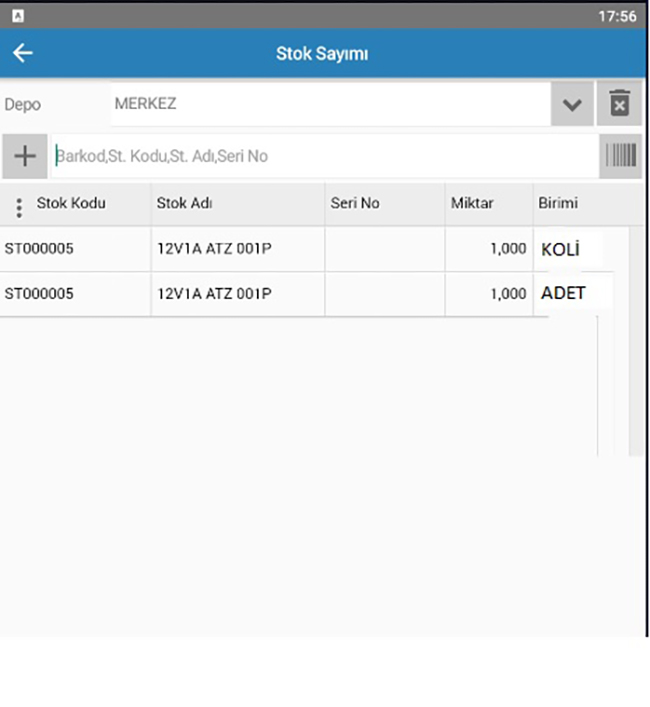Click the trash delete icon

[619, 103]
